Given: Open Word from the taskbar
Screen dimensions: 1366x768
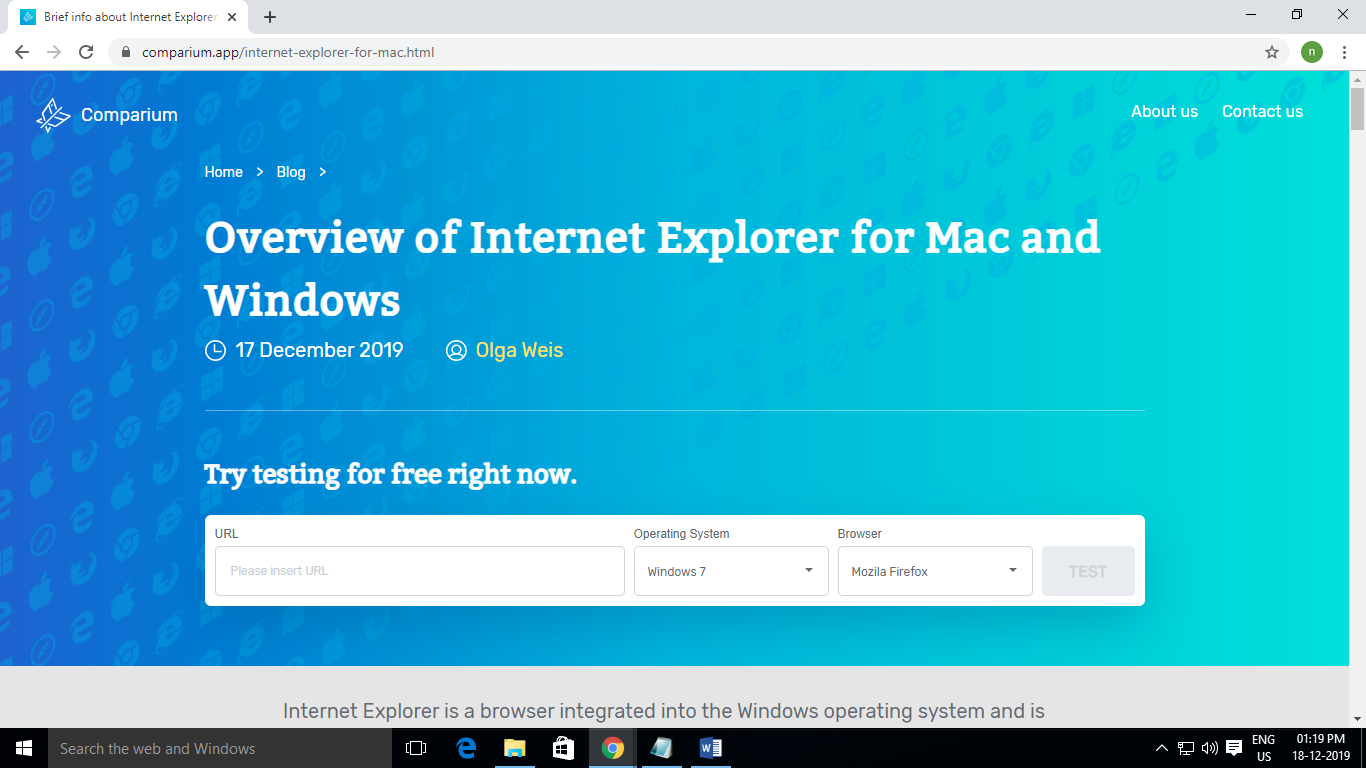Looking at the screenshot, I should coord(711,748).
